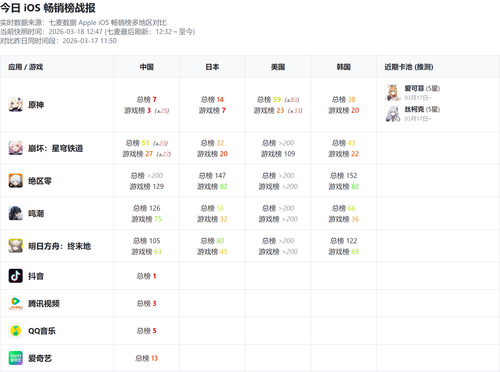Click 鸣潮 Korea 总榜 66 rank

tap(344, 208)
